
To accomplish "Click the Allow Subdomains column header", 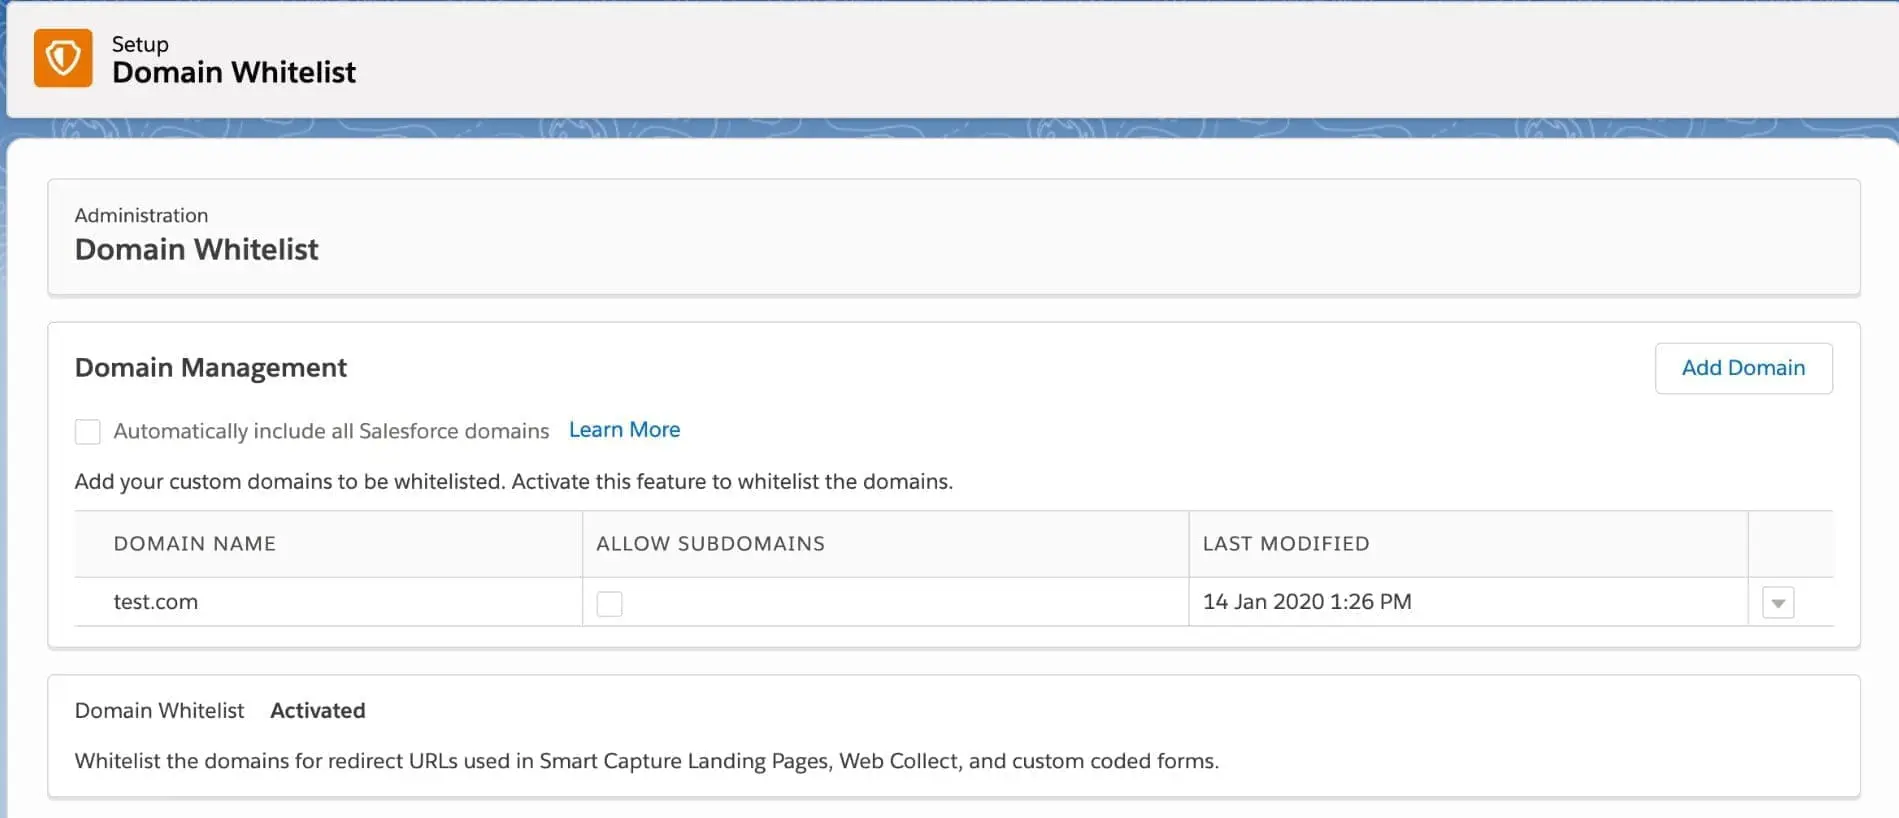I will pos(710,544).
